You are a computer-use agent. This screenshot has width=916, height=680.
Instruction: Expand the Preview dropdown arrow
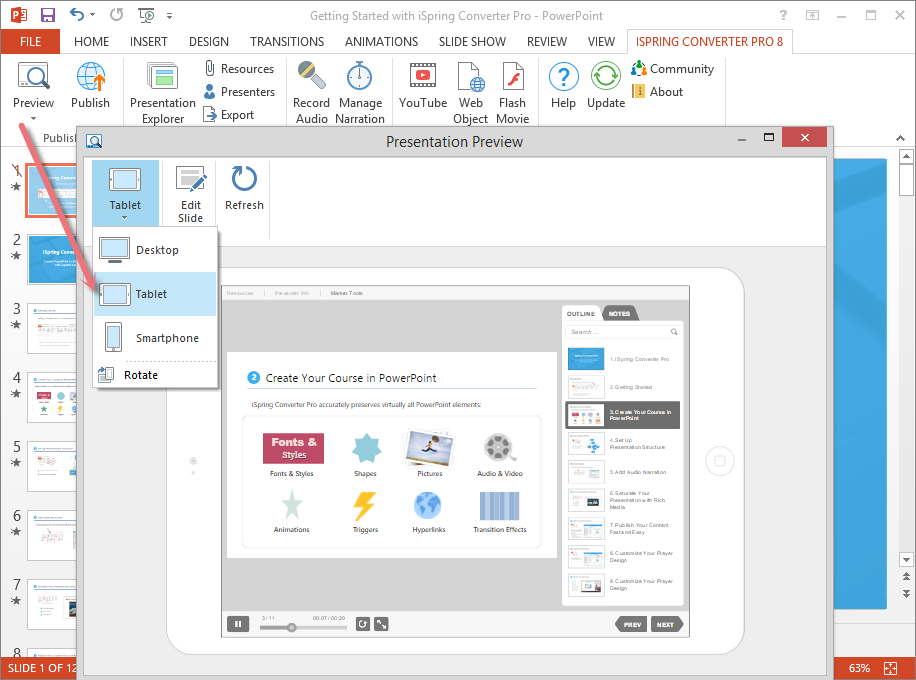coord(33,119)
